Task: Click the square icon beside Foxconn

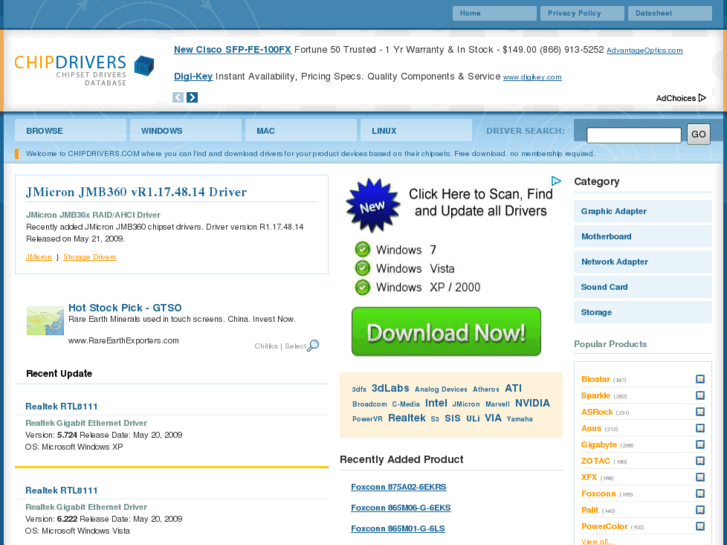Action: [700, 494]
